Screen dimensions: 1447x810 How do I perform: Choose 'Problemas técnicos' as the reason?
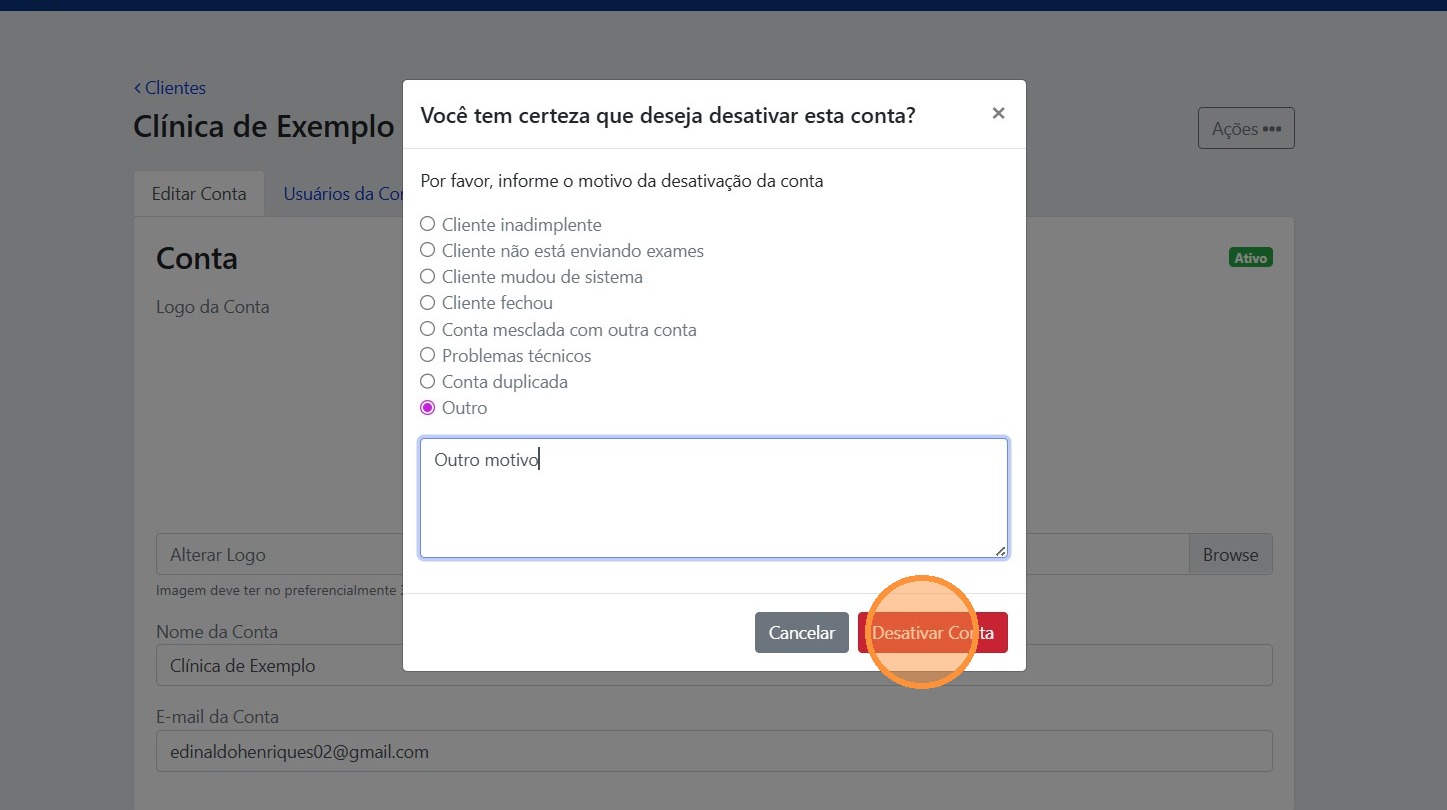click(428, 355)
